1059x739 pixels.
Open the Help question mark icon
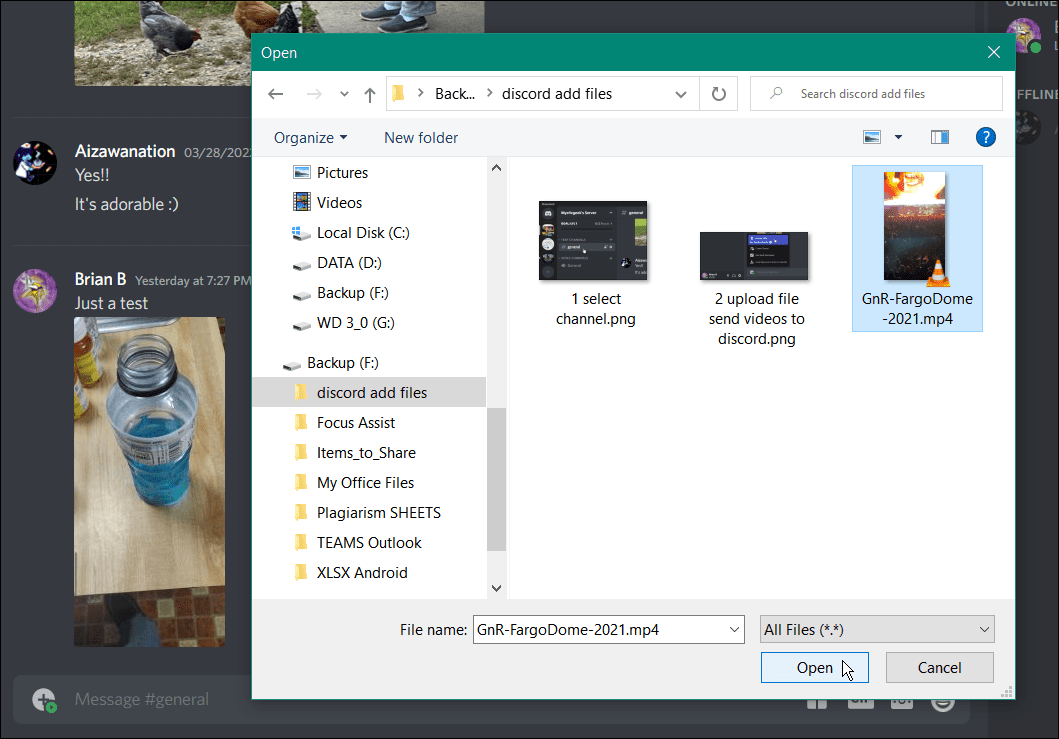pos(985,137)
